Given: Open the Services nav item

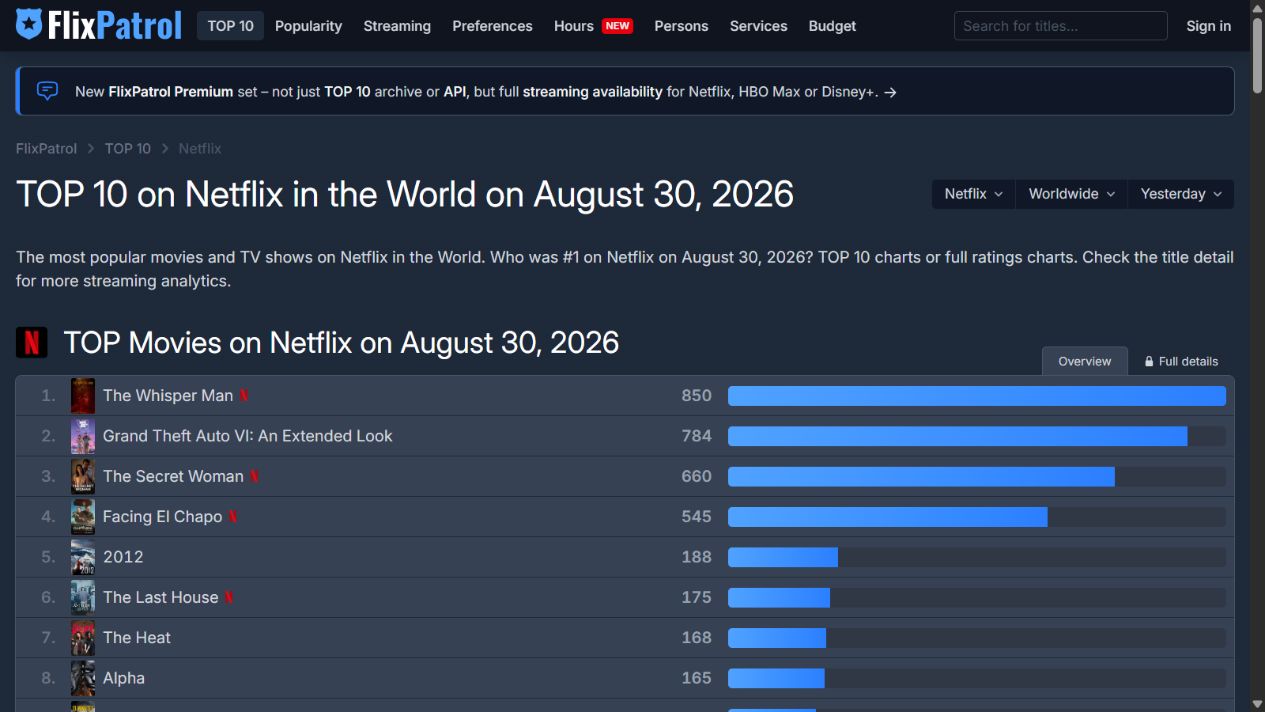Looking at the screenshot, I should (758, 26).
